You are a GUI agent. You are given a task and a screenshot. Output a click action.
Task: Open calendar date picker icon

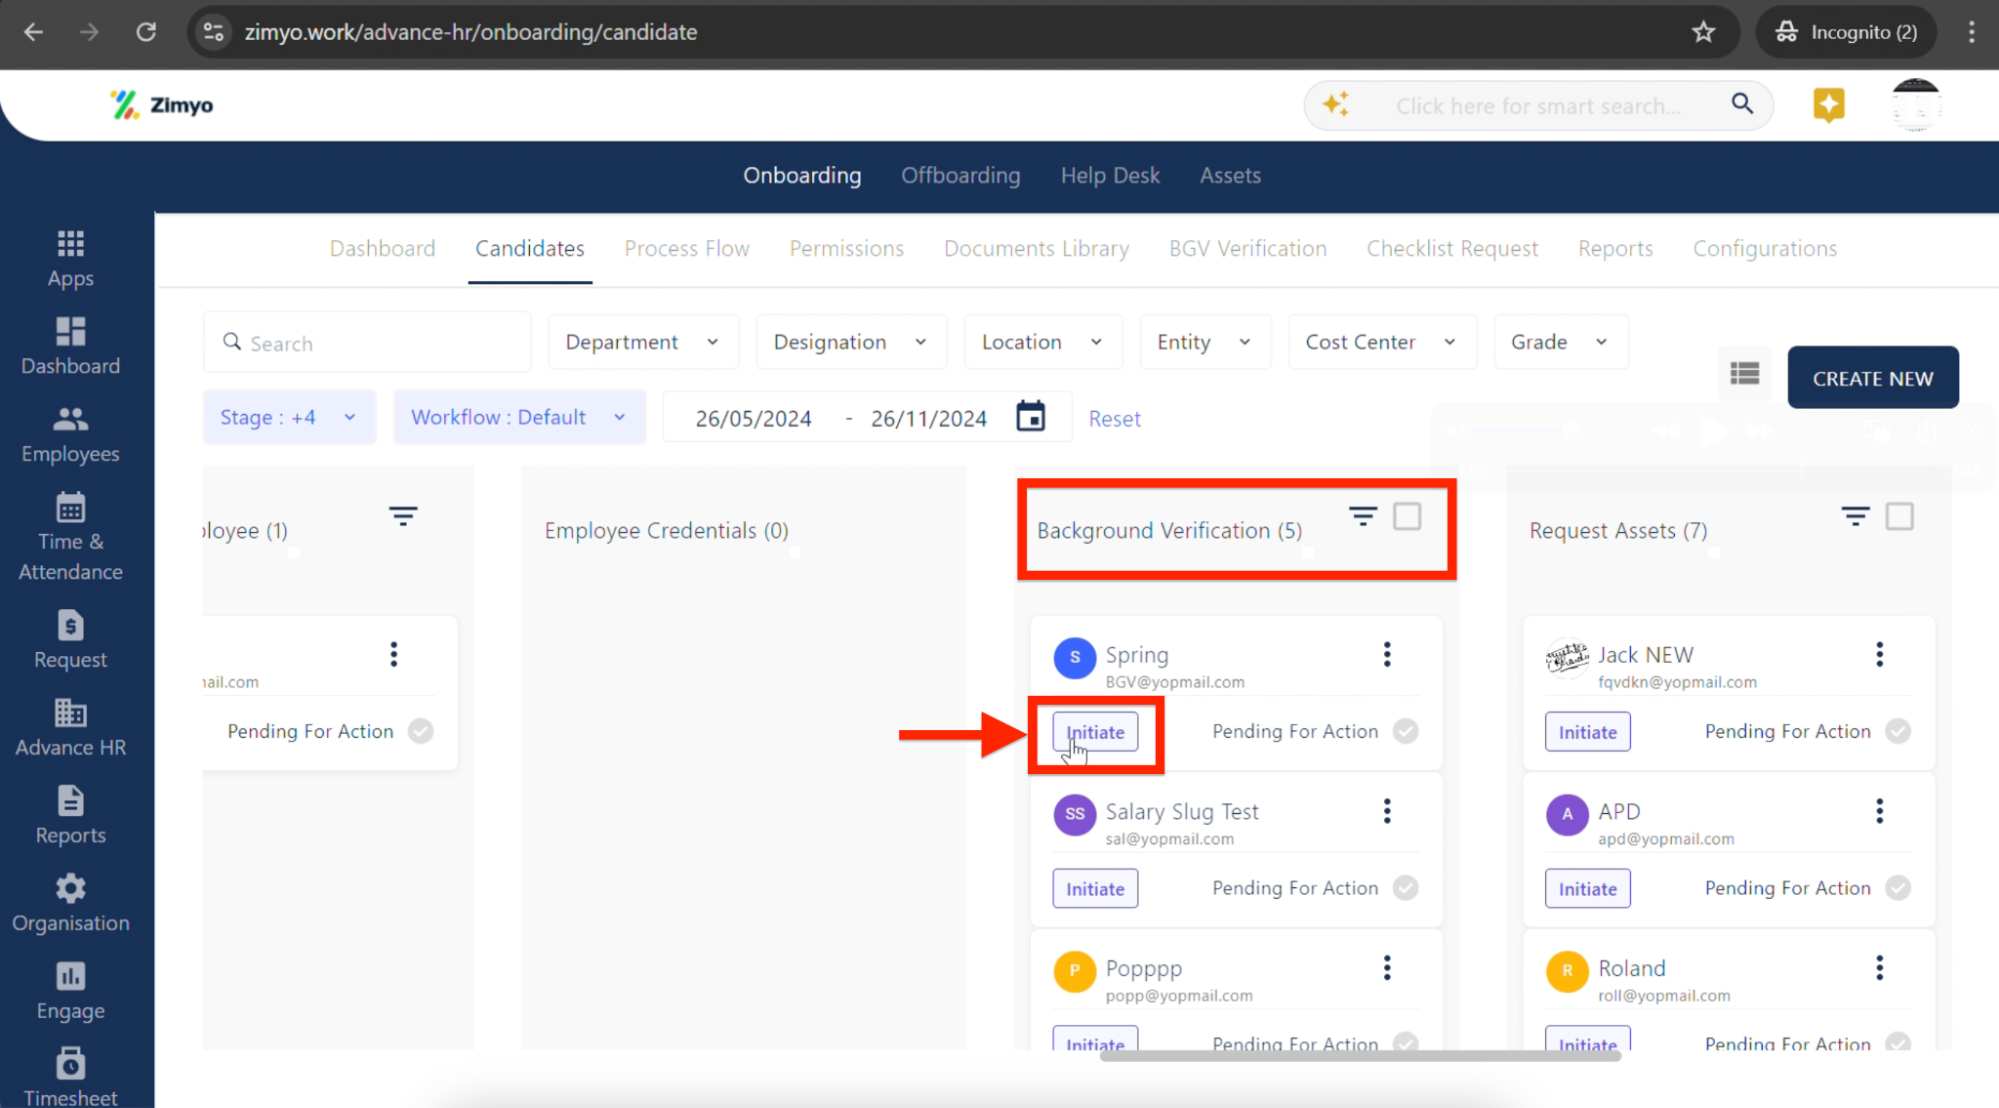(x=1030, y=416)
